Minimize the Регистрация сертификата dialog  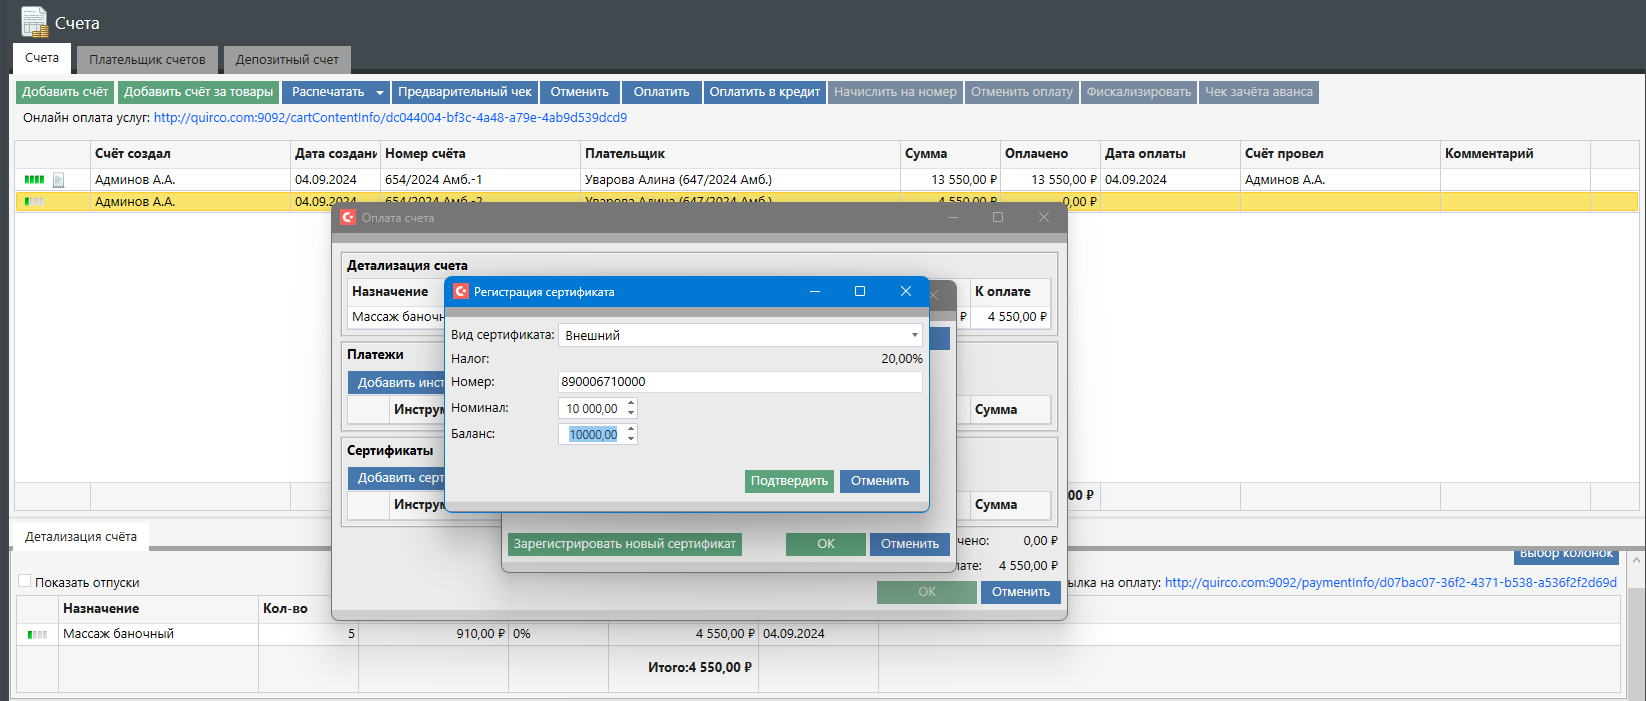pyautogui.click(x=815, y=292)
